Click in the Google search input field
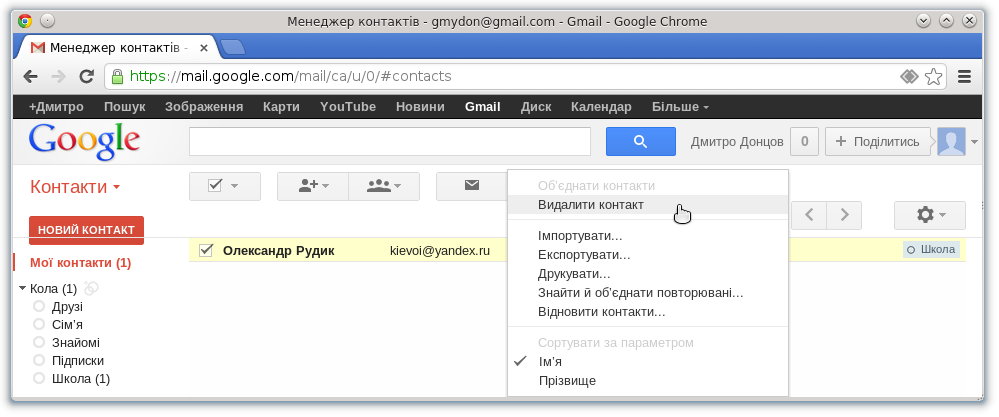Screen dimensions: 999x417 click(x=390, y=141)
